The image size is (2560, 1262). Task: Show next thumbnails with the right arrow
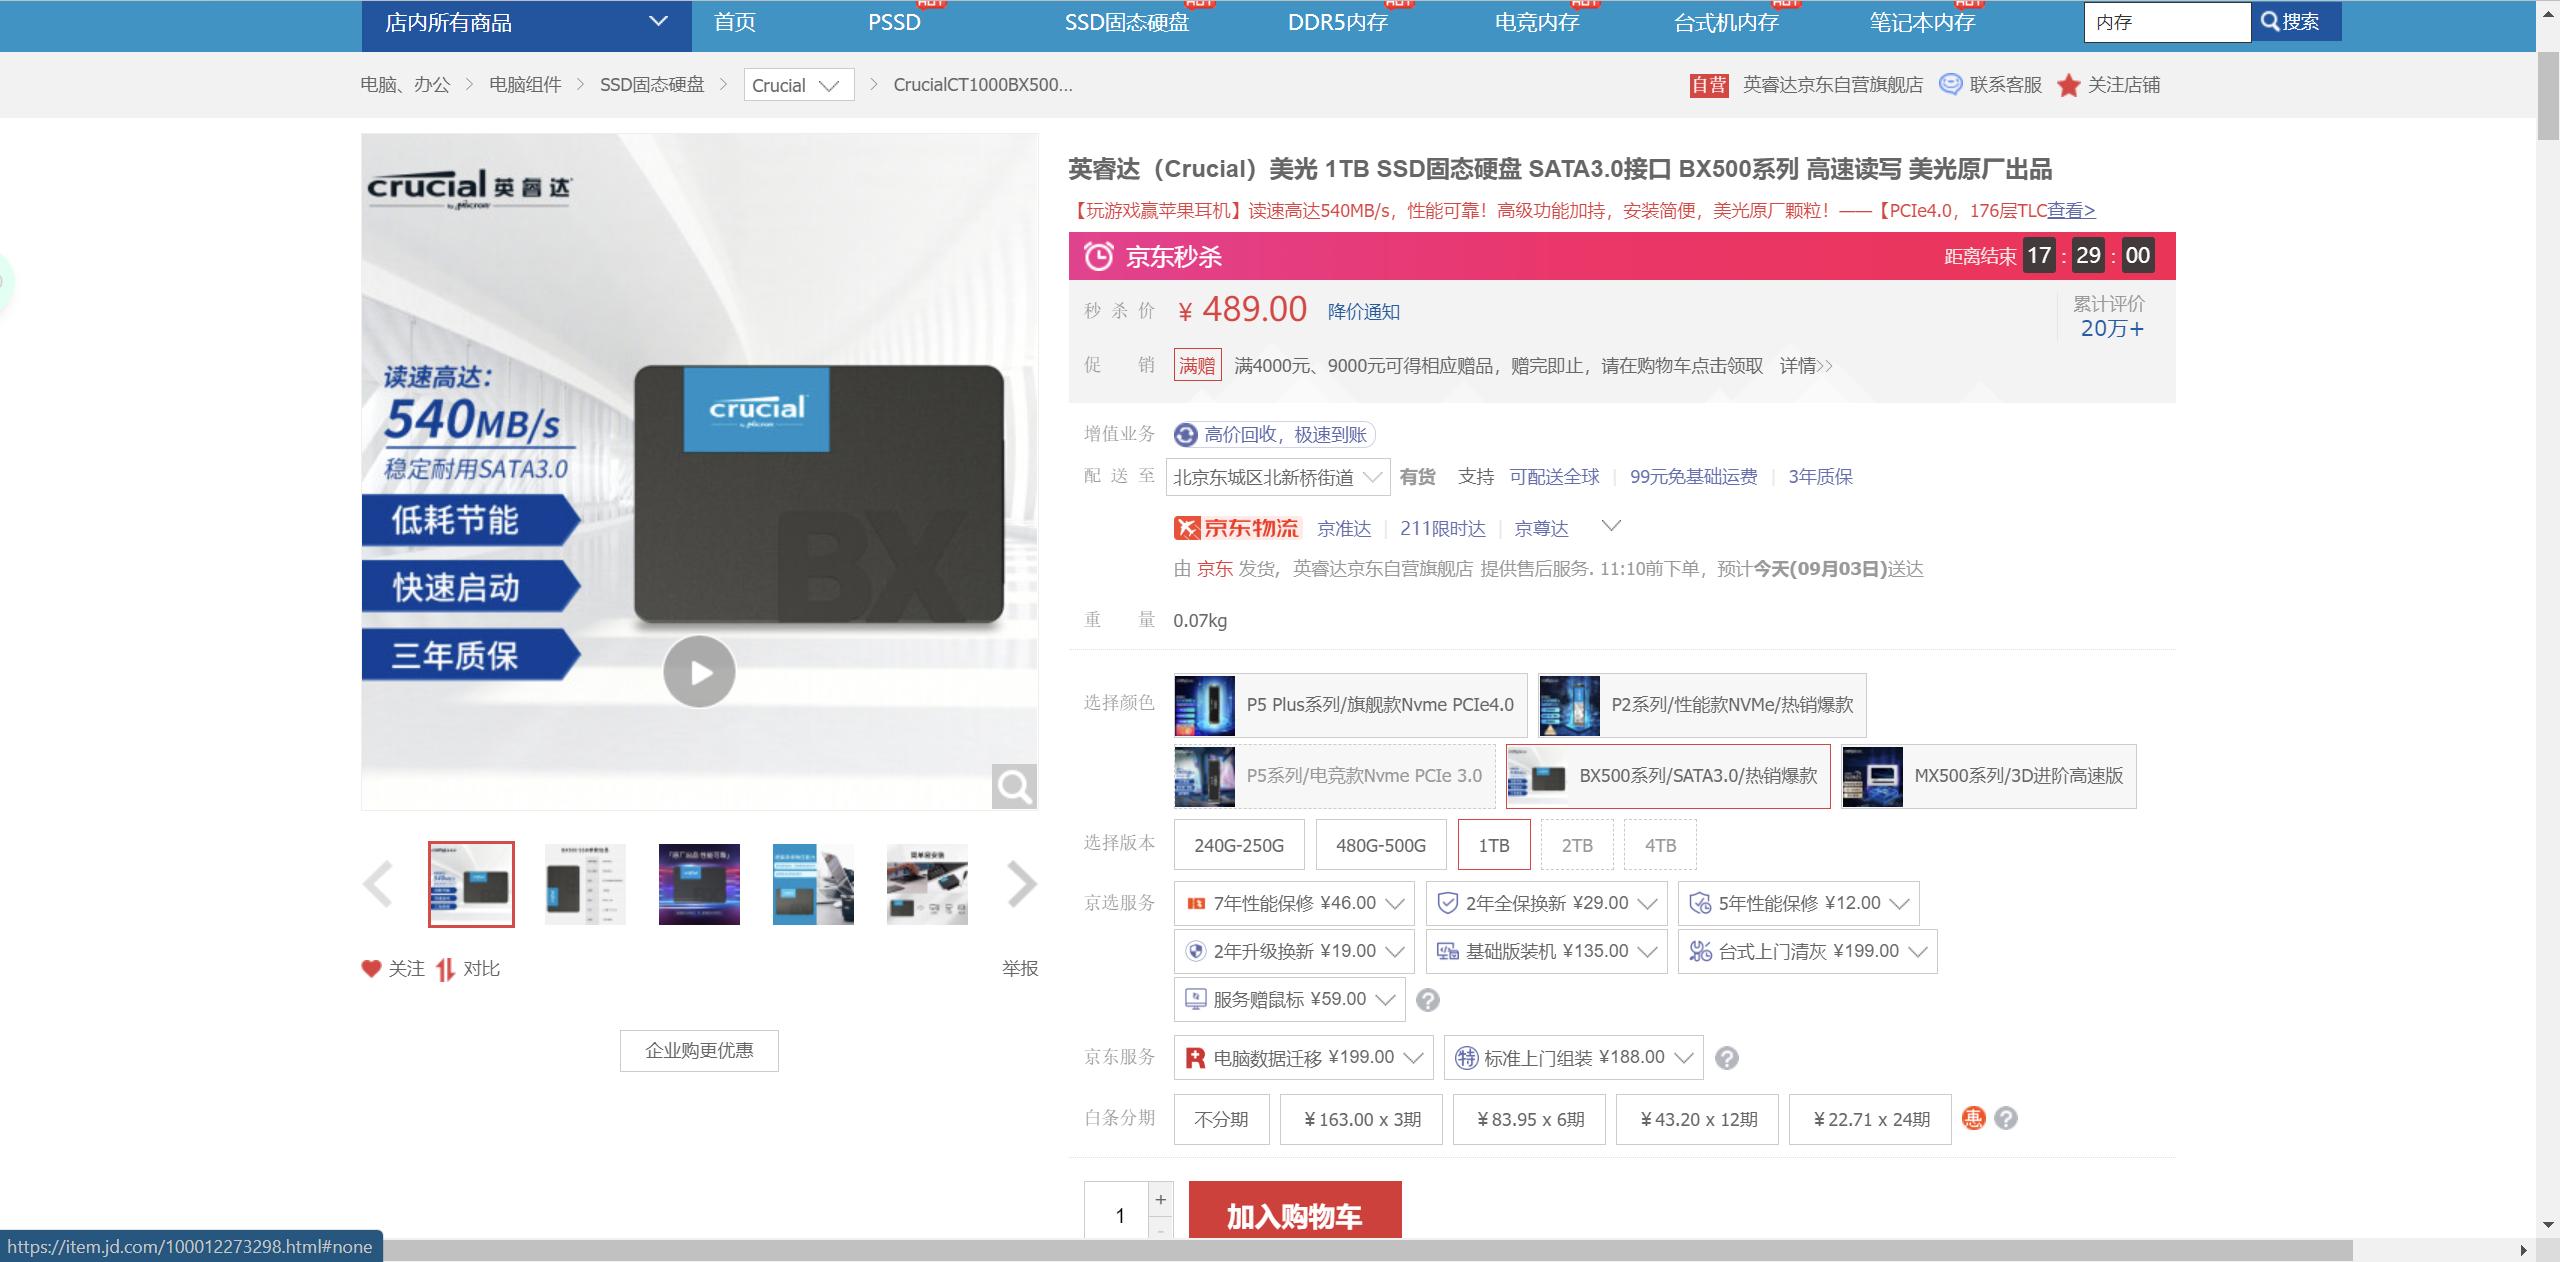[x=1021, y=884]
